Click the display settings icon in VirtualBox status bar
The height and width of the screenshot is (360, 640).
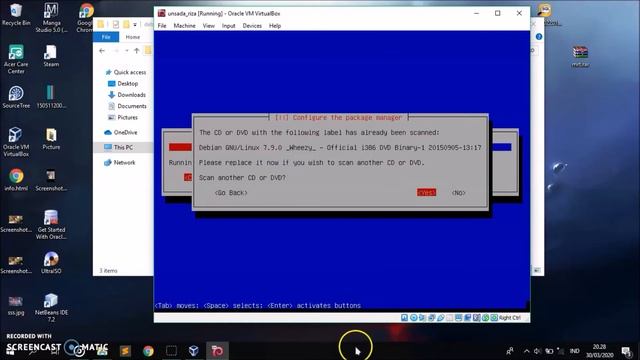(x=458, y=318)
